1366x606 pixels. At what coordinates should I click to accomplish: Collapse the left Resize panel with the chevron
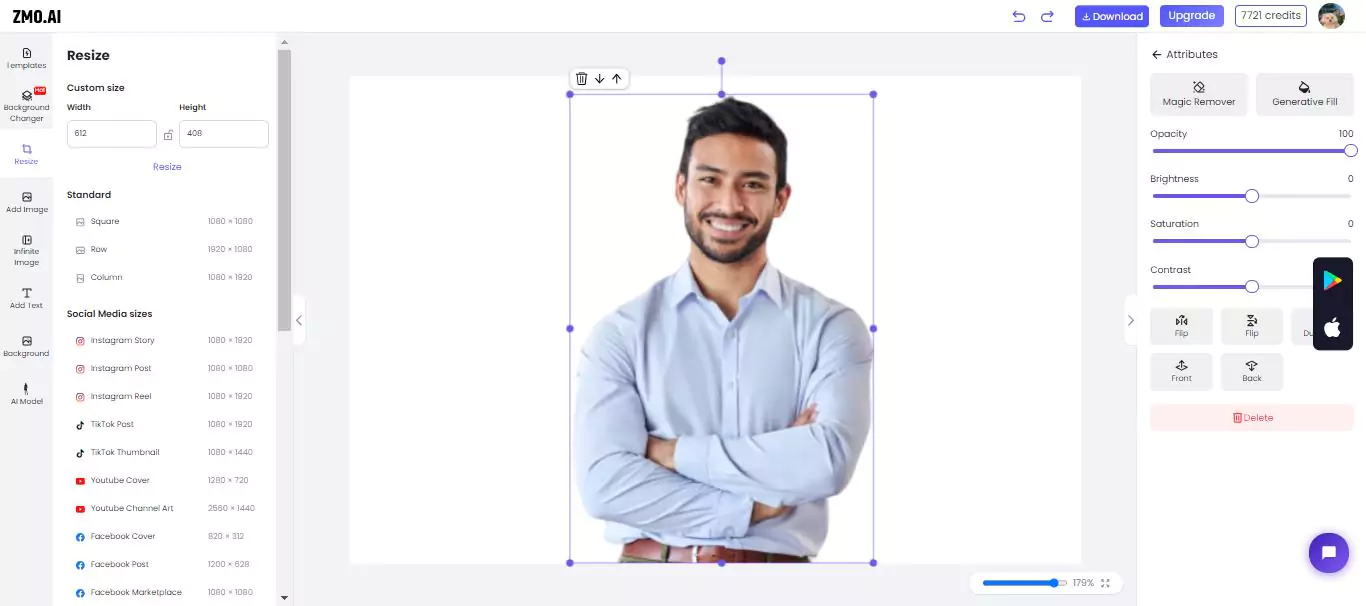point(298,321)
